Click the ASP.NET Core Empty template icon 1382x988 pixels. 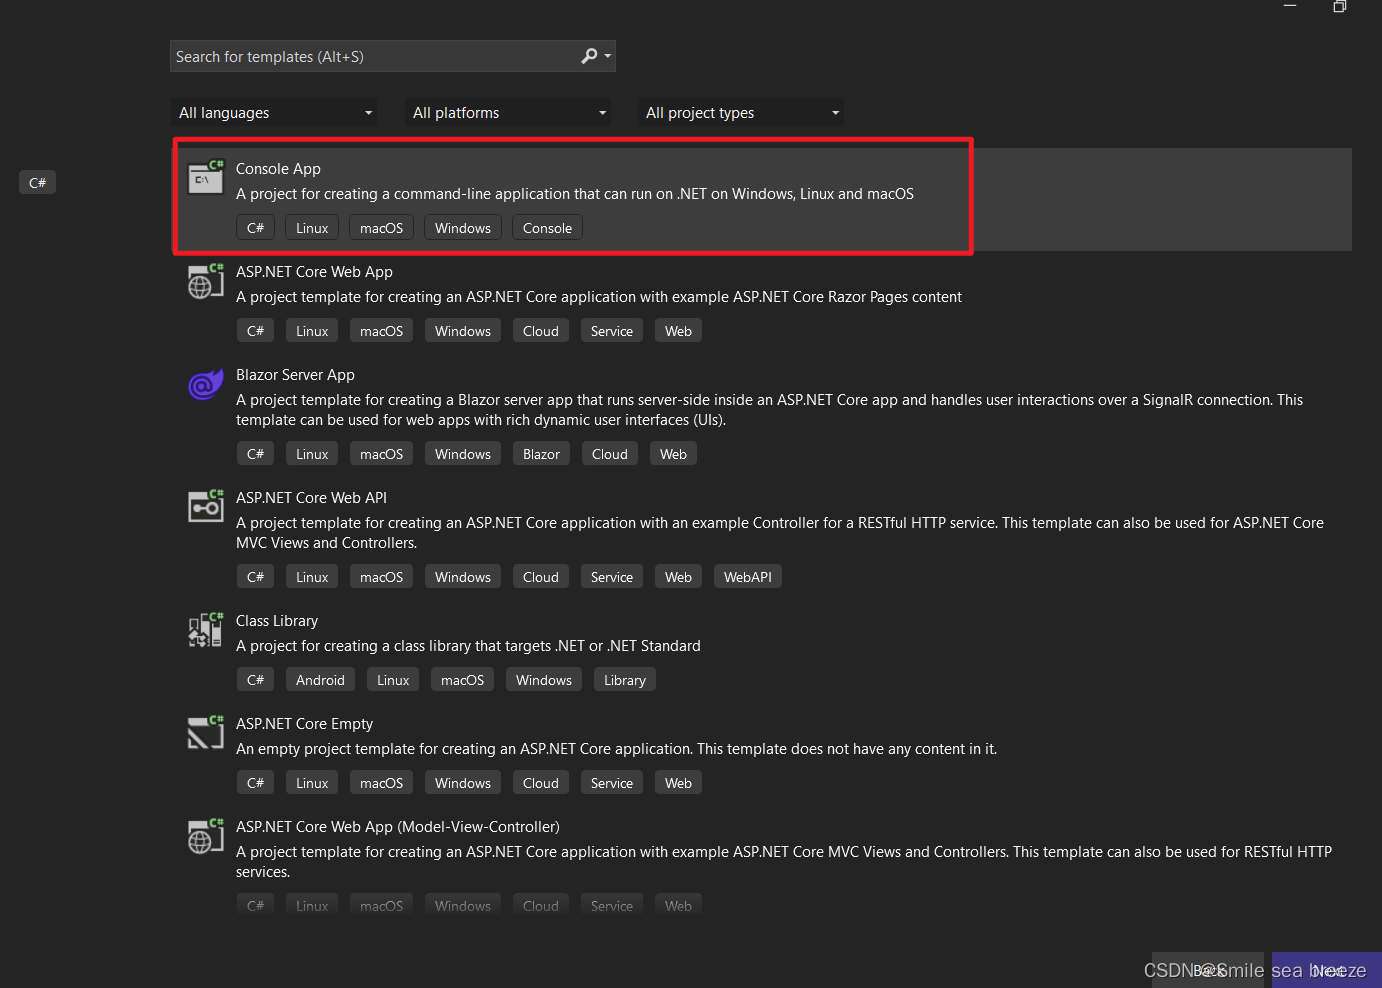click(x=206, y=732)
